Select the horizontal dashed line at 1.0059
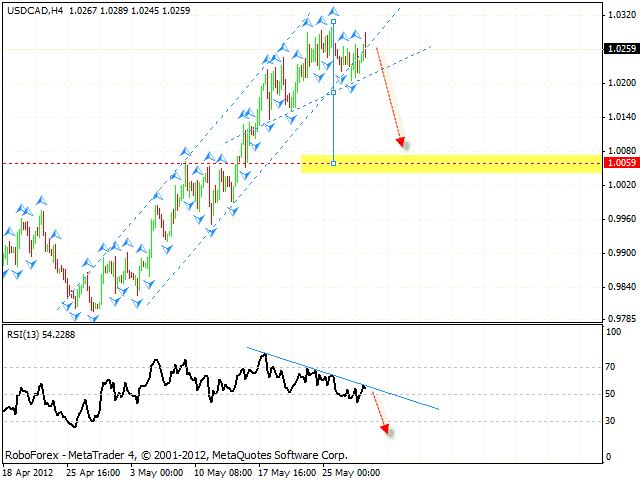This screenshot has height=480, width=640. click(150, 163)
